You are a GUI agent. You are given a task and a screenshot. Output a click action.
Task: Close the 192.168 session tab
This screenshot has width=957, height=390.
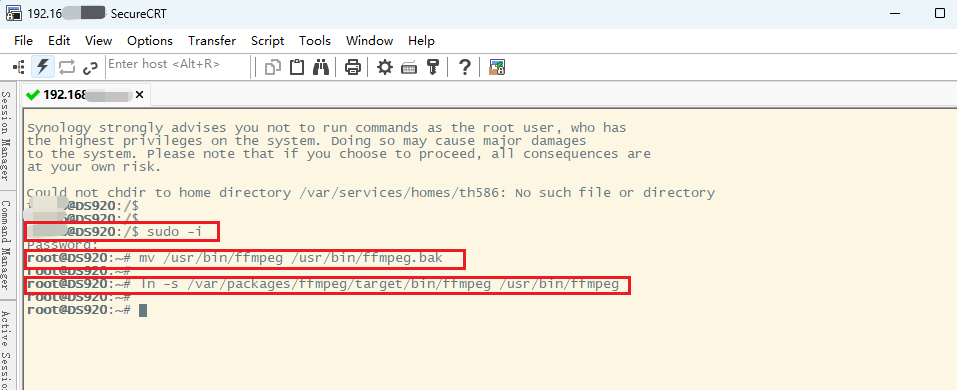click(139, 95)
